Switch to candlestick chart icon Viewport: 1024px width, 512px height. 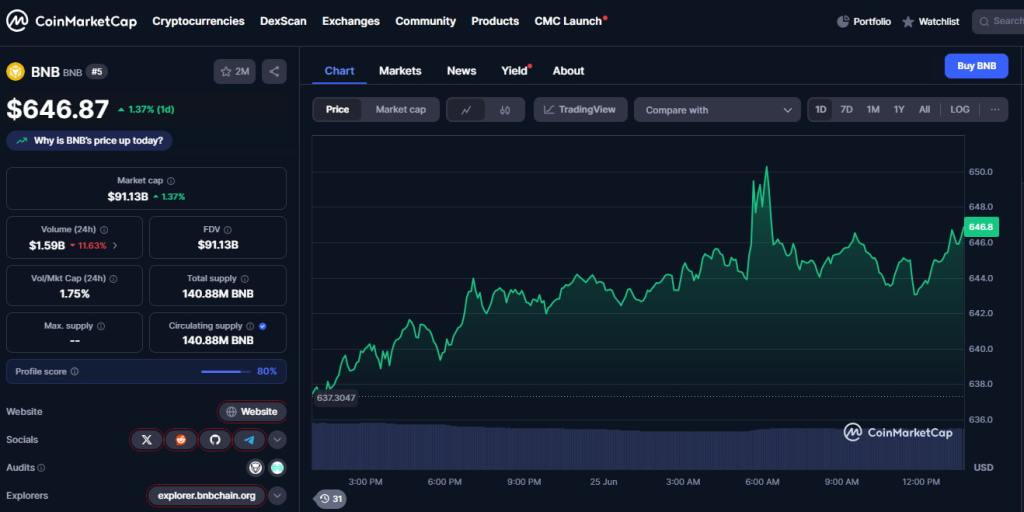[x=505, y=110]
